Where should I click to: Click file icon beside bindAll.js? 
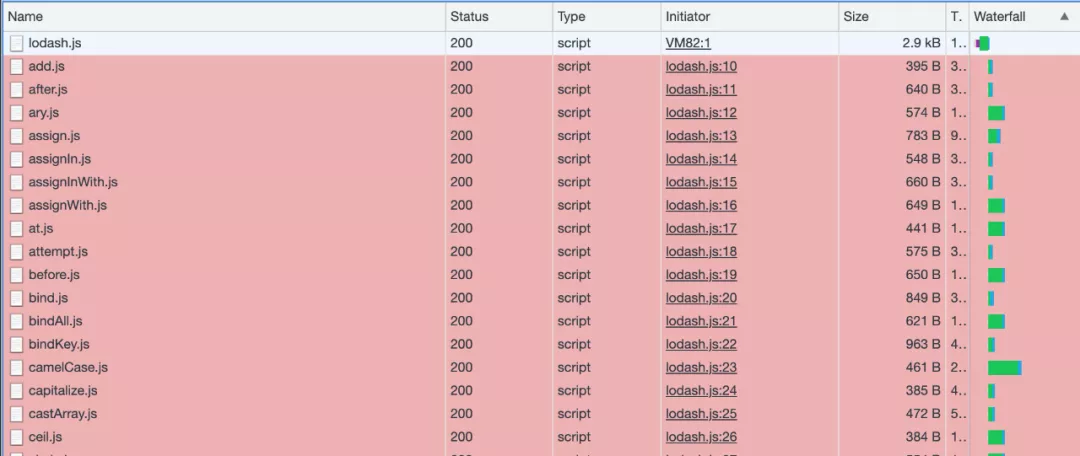17,321
